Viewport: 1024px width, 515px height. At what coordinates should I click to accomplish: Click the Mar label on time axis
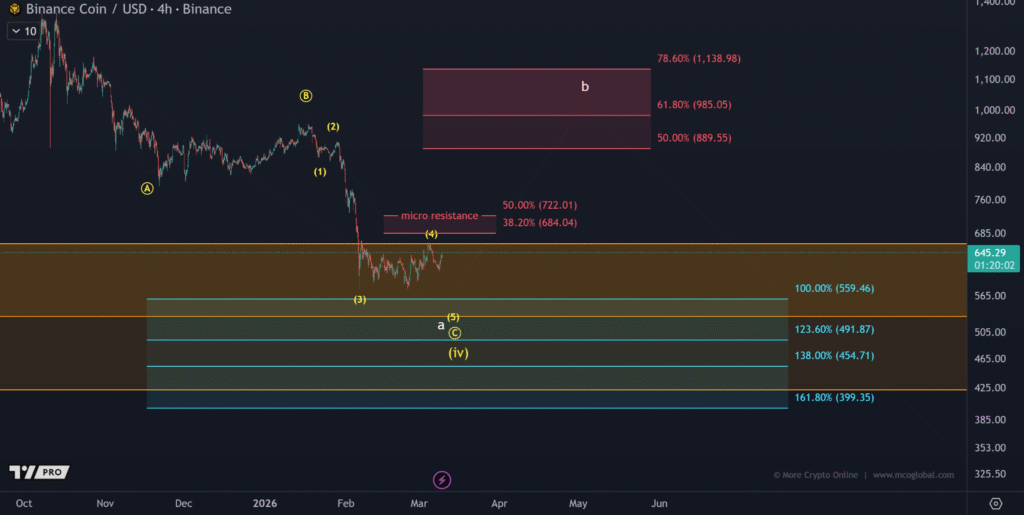click(419, 503)
